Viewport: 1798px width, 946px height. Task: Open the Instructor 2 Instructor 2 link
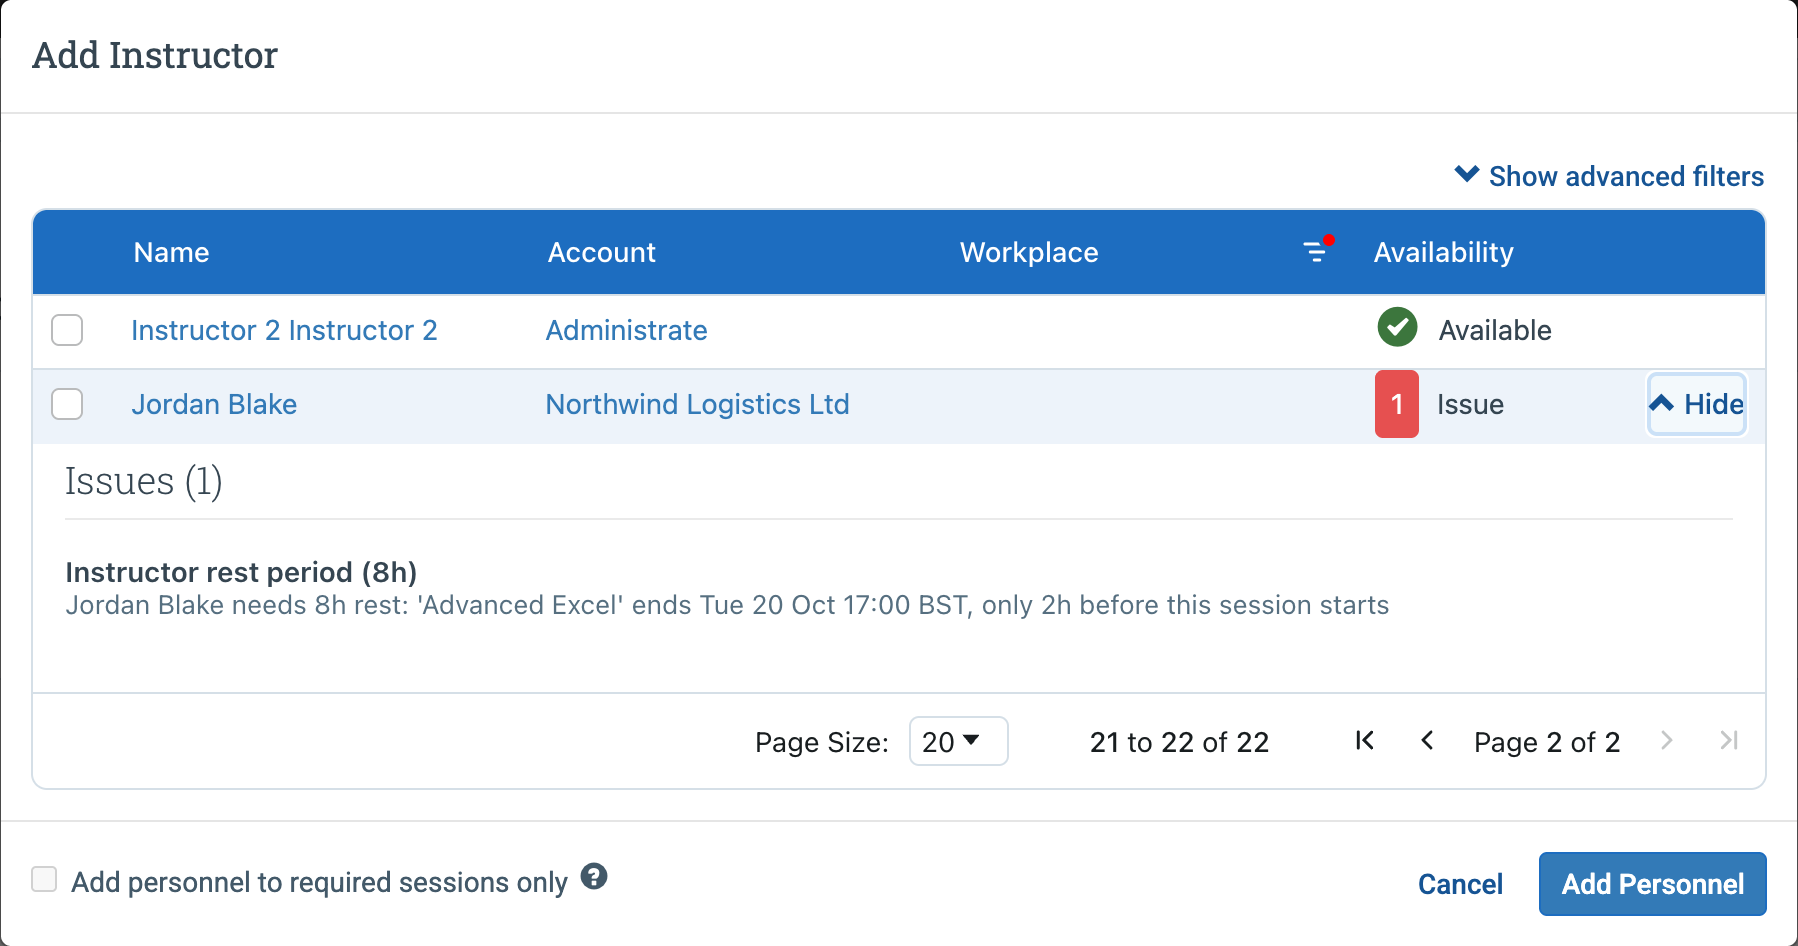click(x=284, y=330)
